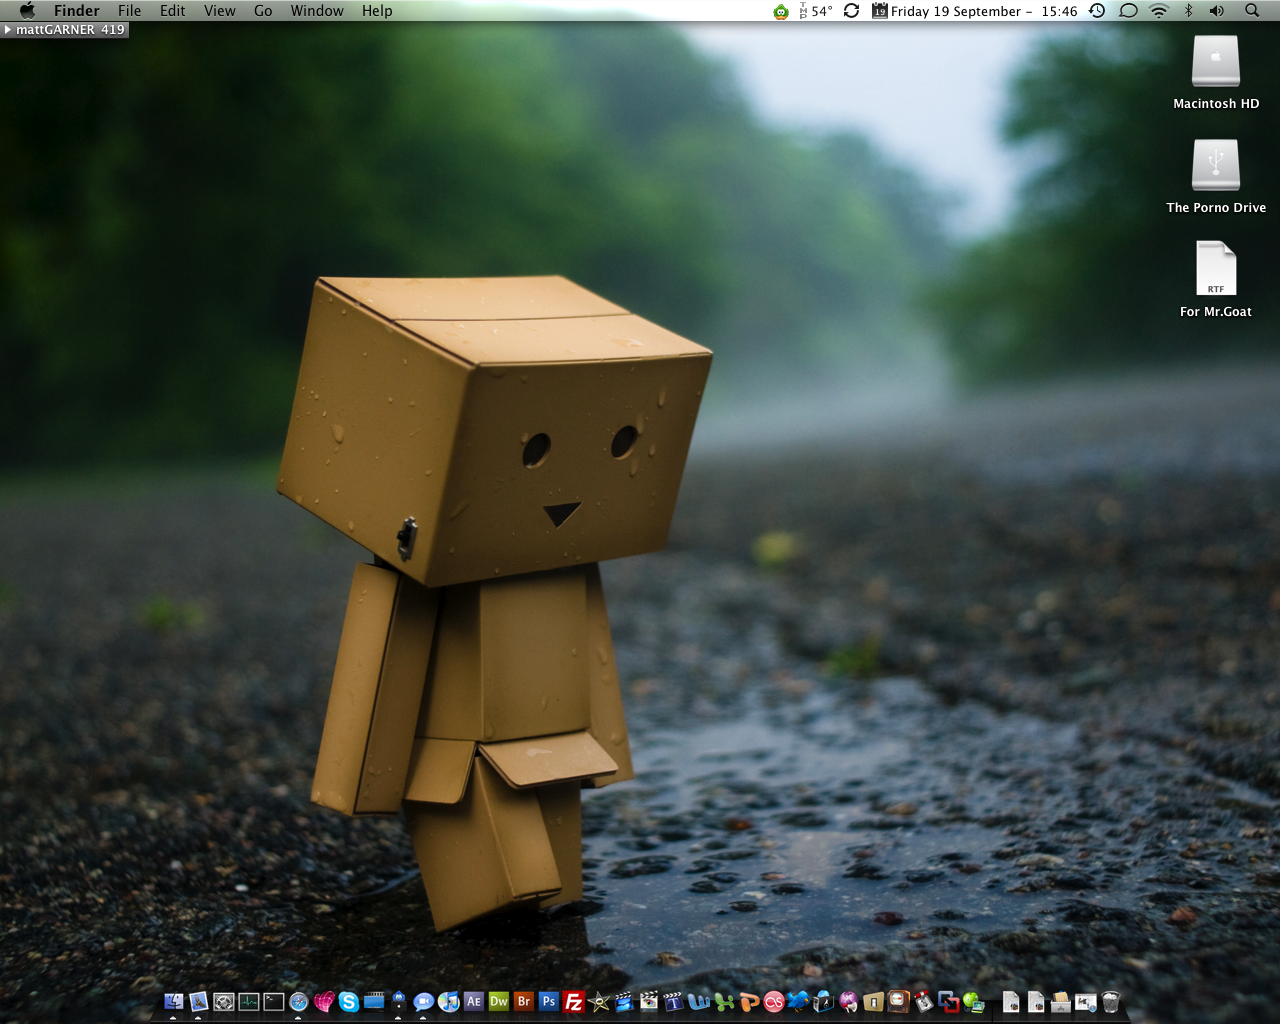Click the sync arrows menu bar icon
The image size is (1280, 1024).
point(851,11)
